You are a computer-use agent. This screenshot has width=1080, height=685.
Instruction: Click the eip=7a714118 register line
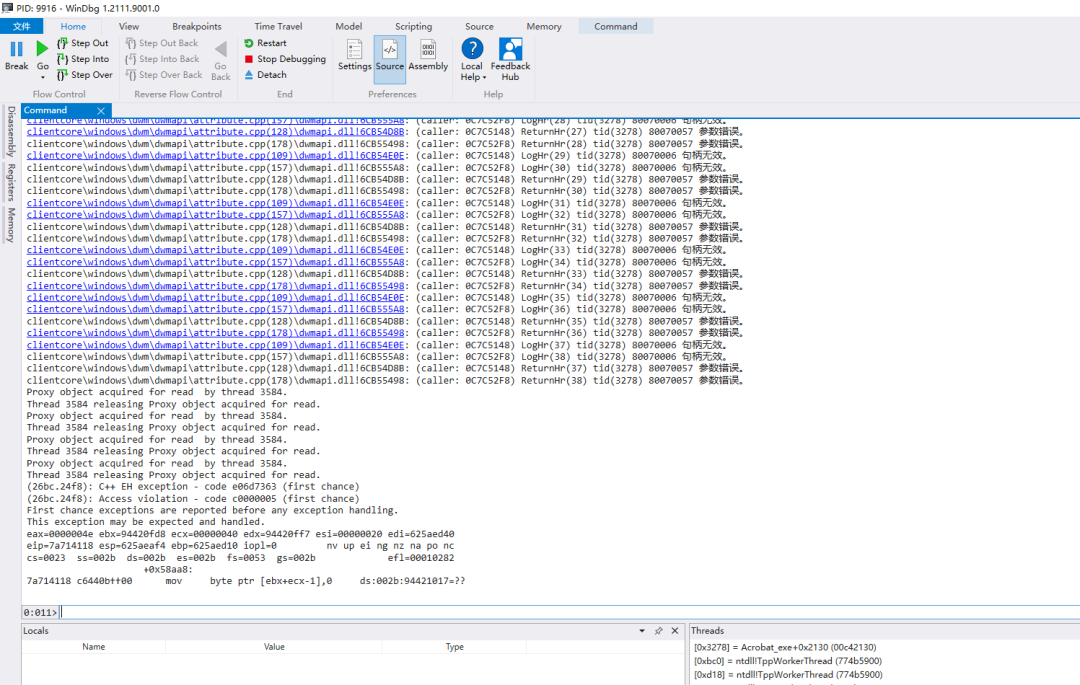tap(240, 546)
